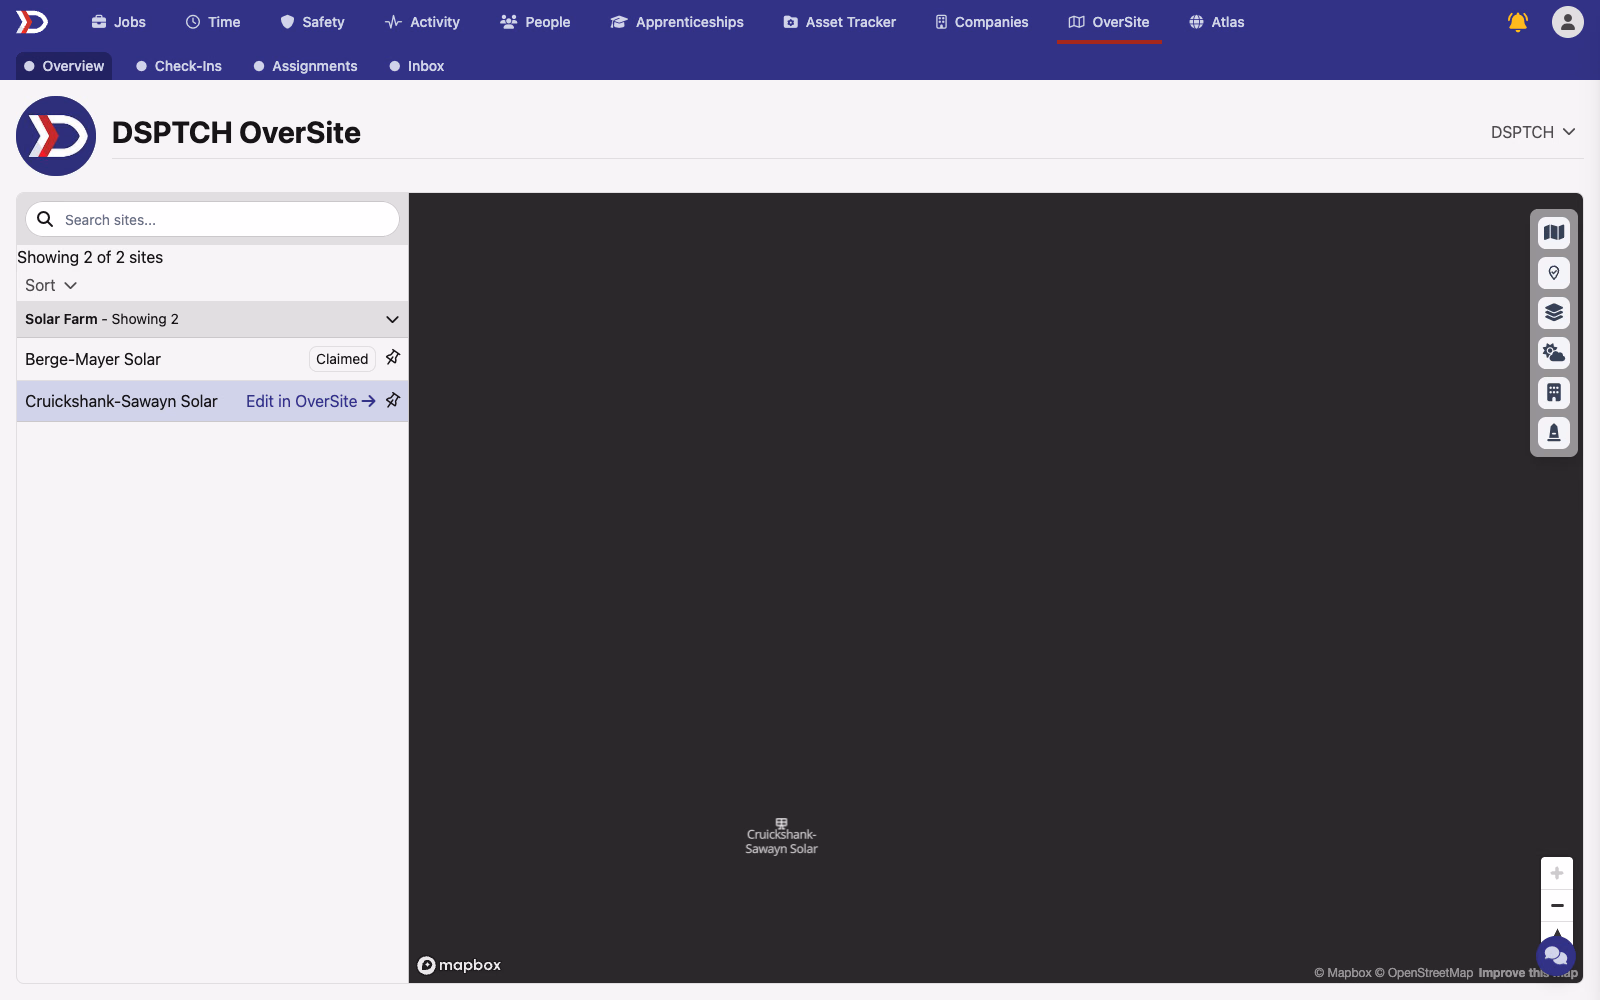Switch to the Inbox tab
1600x1000 pixels.
click(417, 66)
